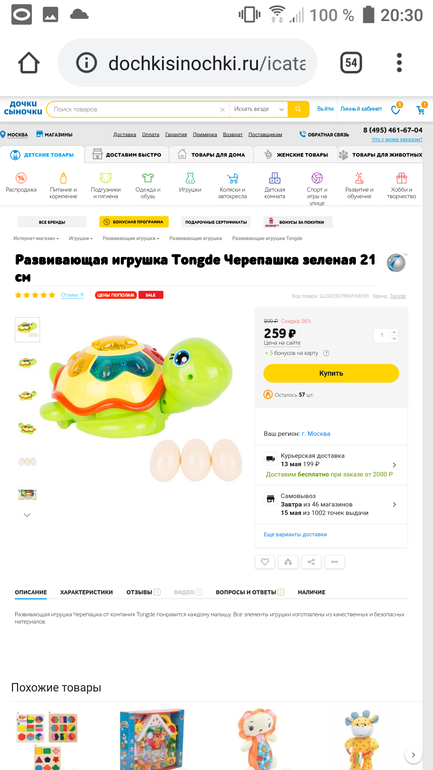This screenshot has height=770, width=433.
Task: Open the Товары для дома tab
Action: click(211, 155)
